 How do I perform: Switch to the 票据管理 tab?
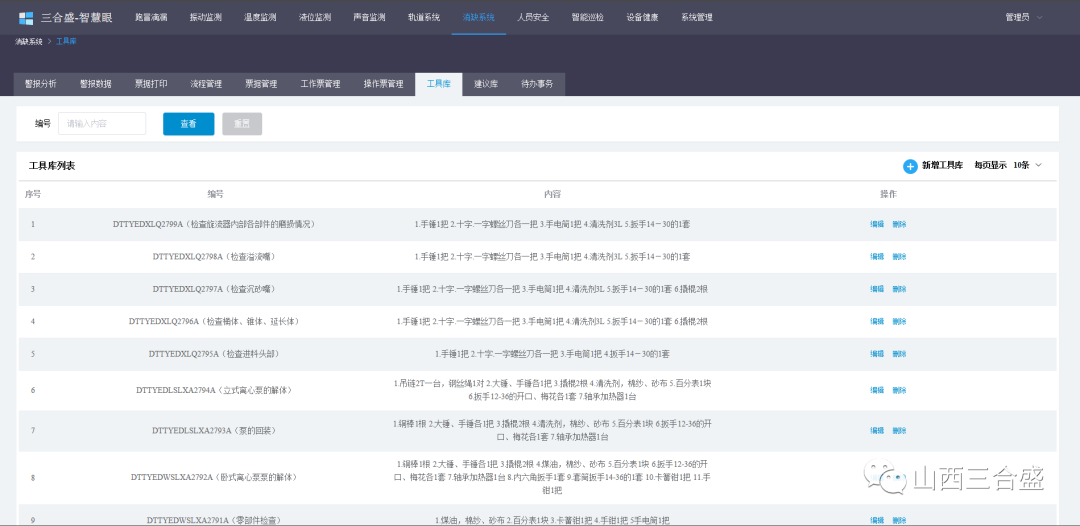(x=261, y=84)
